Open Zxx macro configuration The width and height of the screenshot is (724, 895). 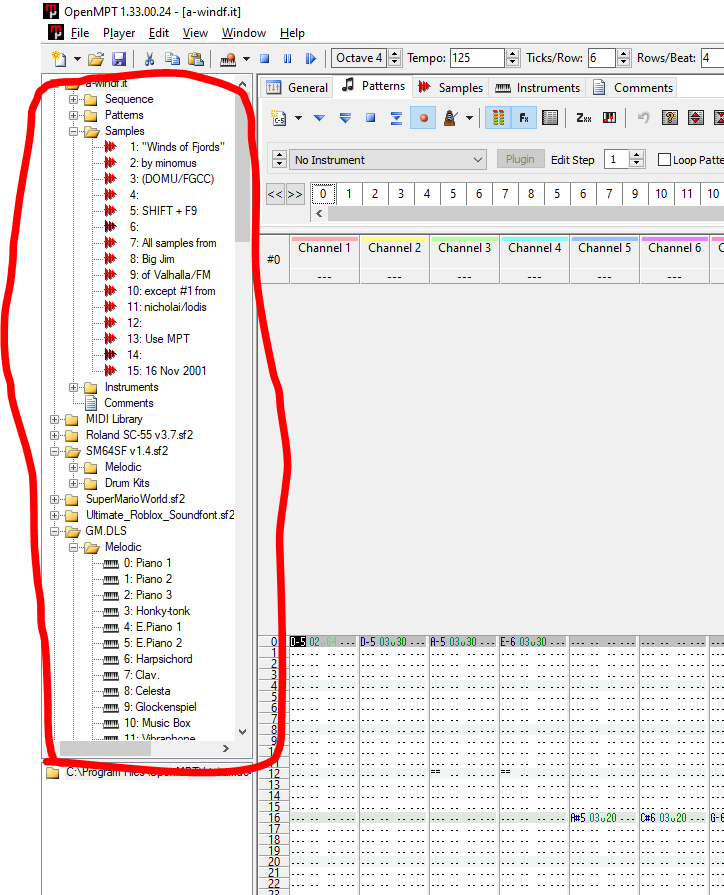[584, 118]
